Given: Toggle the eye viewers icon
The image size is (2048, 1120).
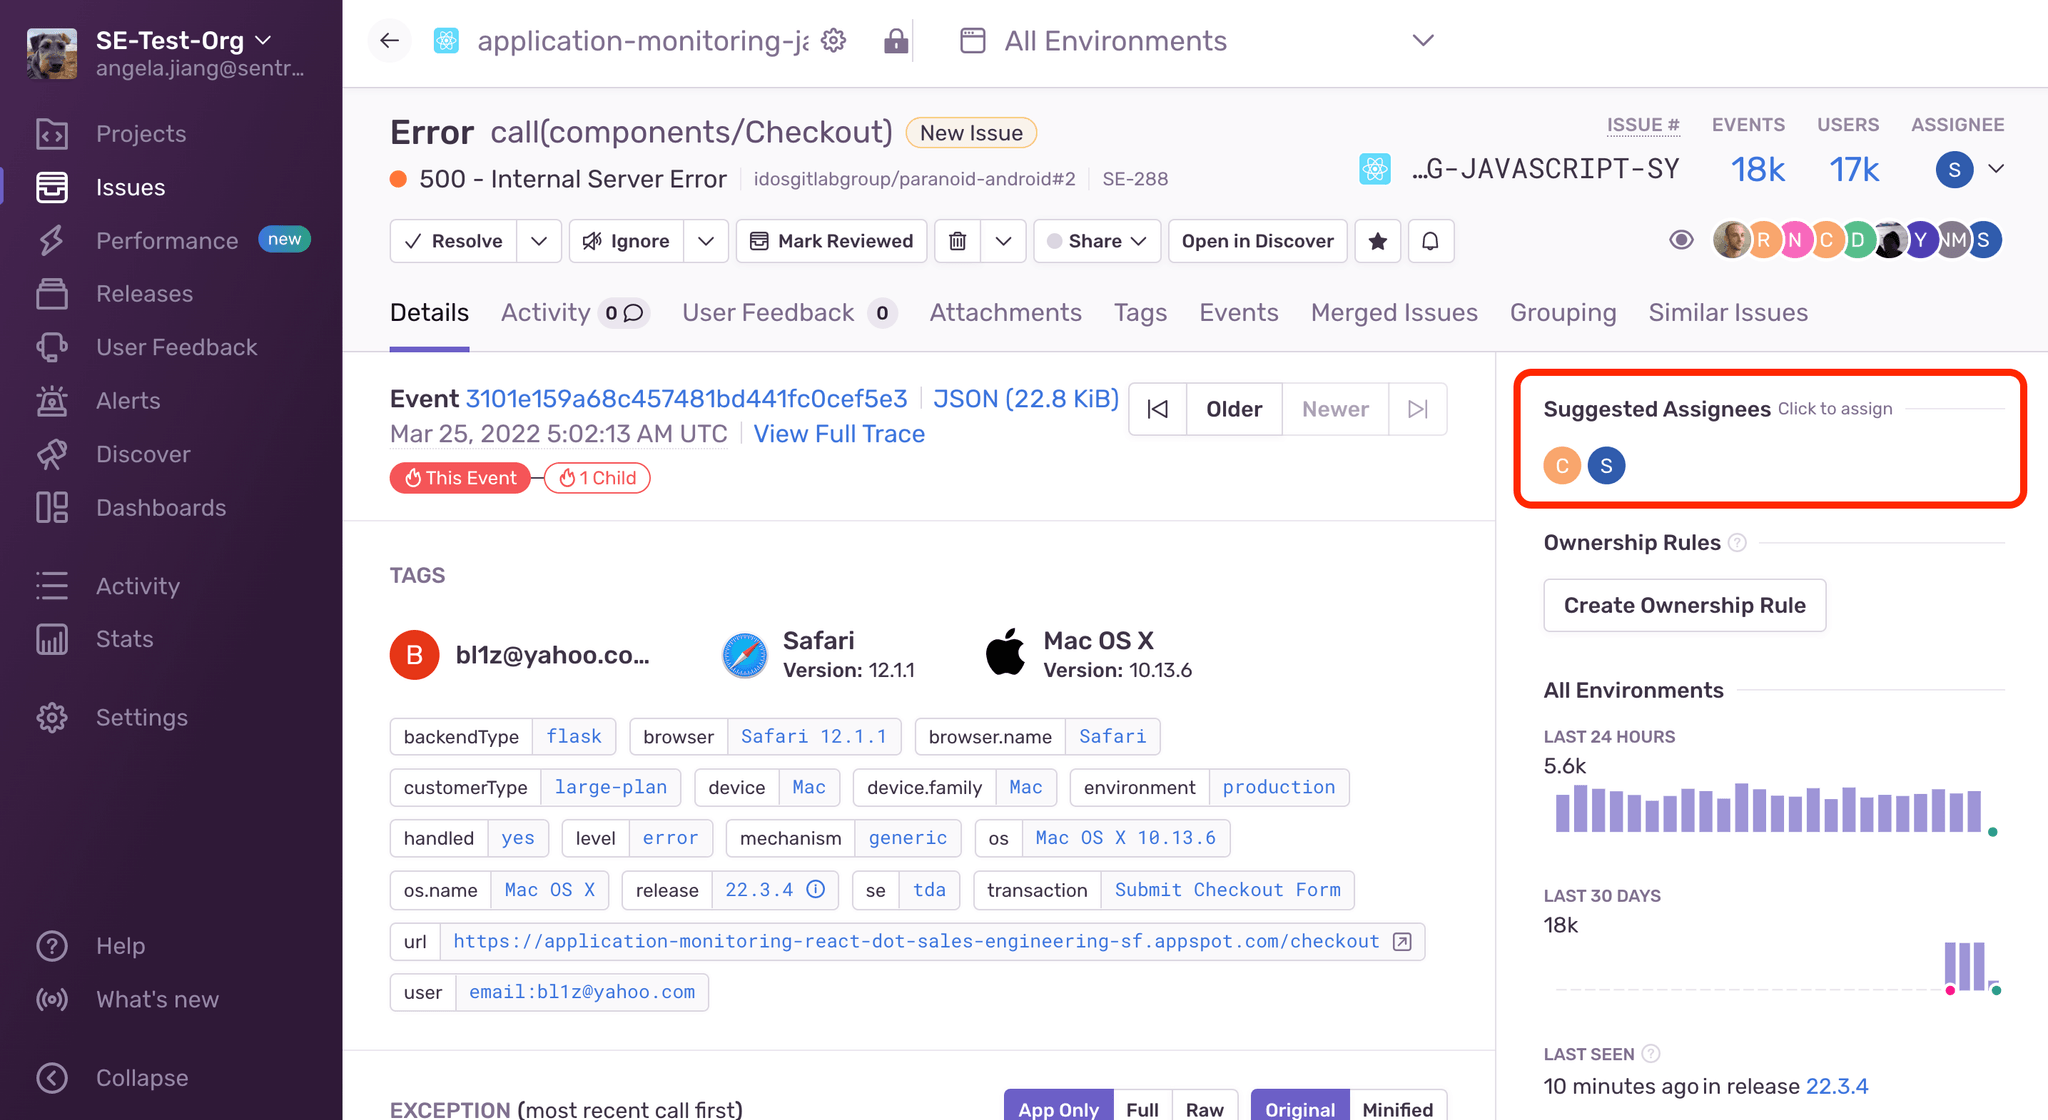Looking at the screenshot, I should click(x=1681, y=240).
